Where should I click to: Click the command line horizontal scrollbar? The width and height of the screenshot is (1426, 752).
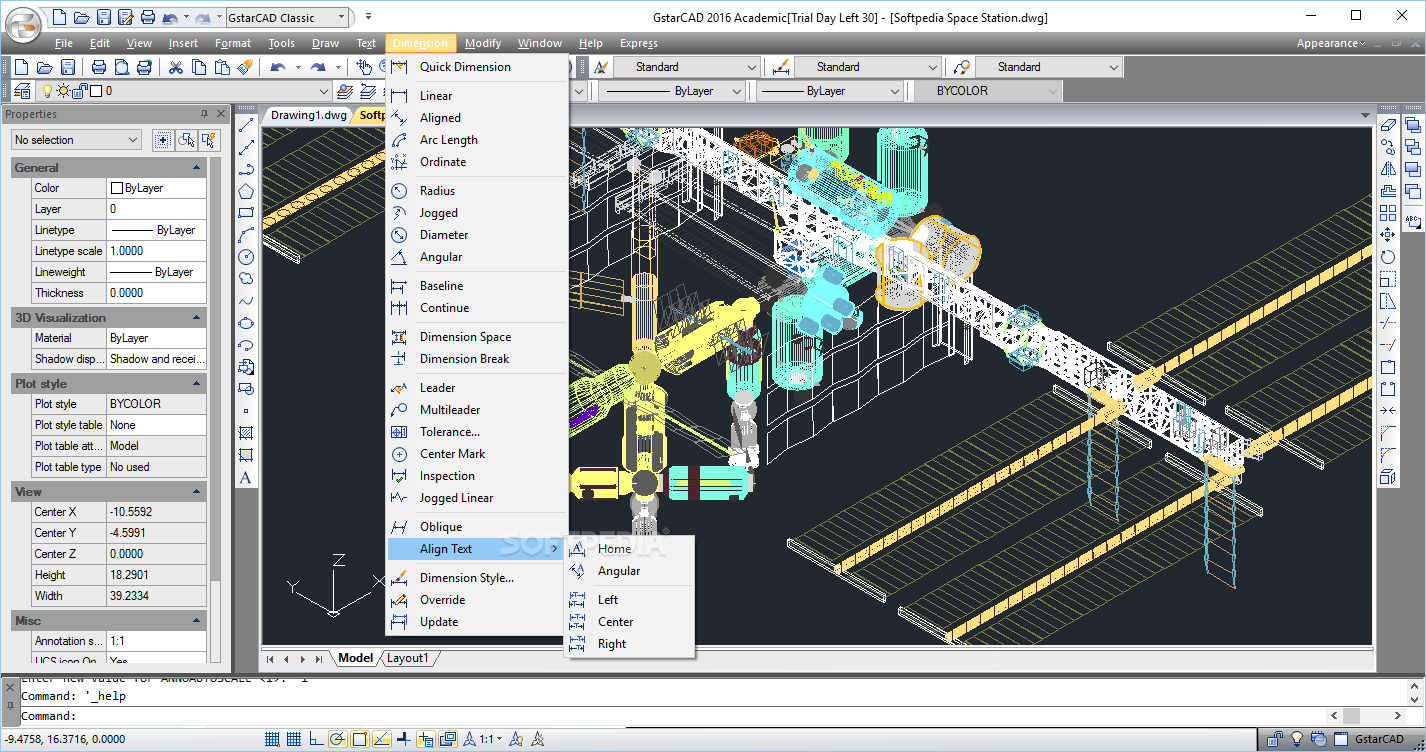pyautogui.click(x=1366, y=716)
